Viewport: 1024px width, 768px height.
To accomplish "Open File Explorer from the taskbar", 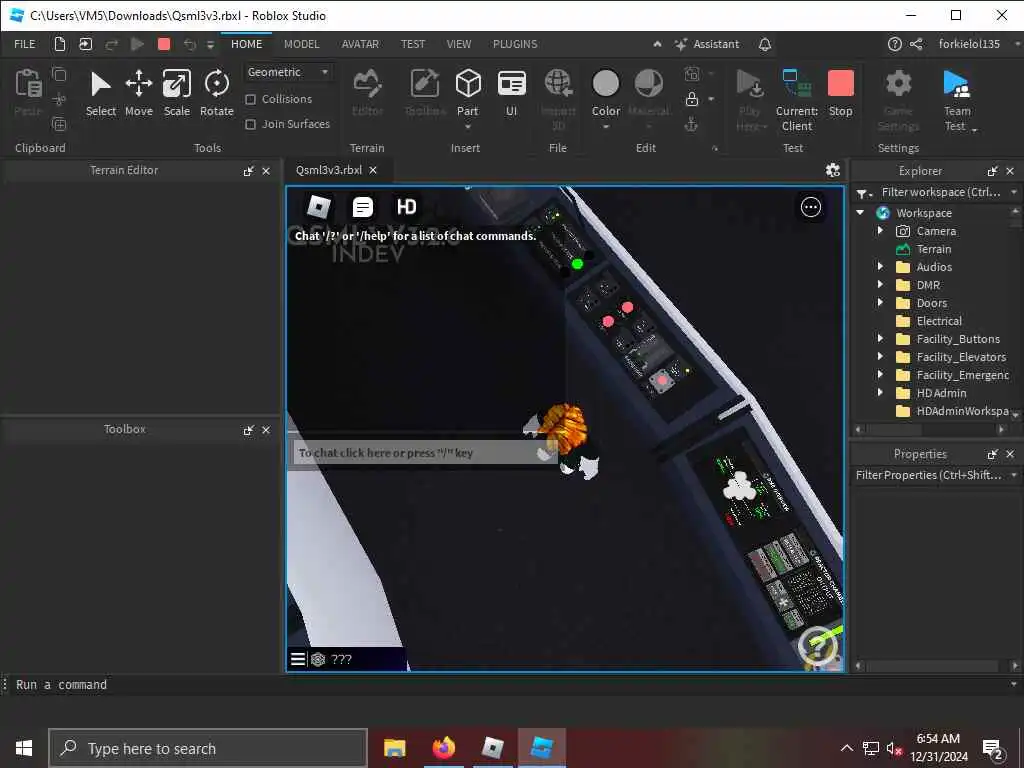I will coord(394,748).
